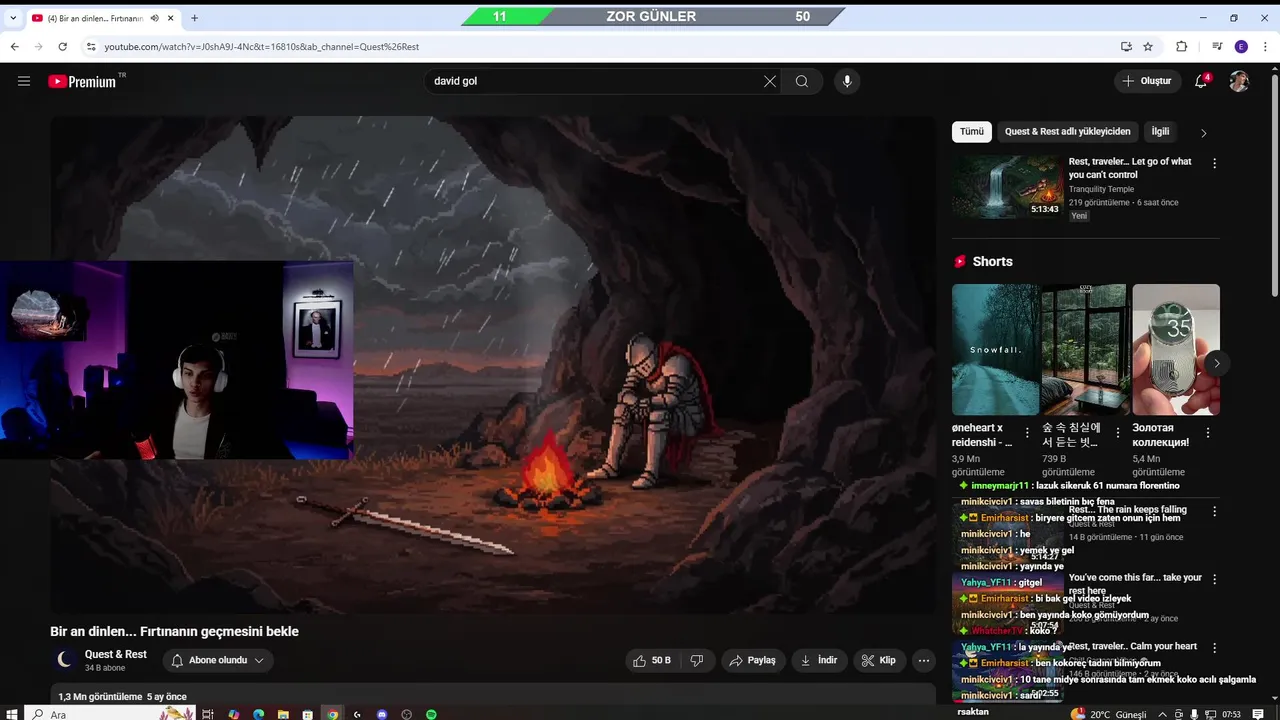The height and width of the screenshot is (720, 1280).
Task: Click the install app icon in address bar
Action: pos(1126,46)
